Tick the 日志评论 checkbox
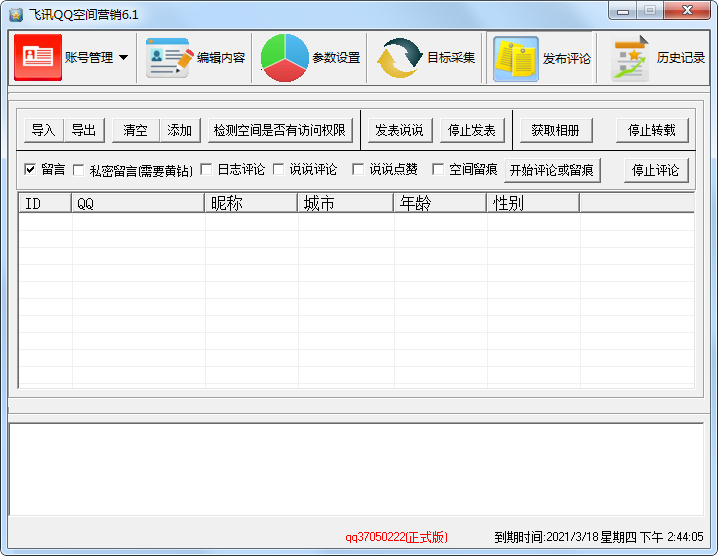Image resolution: width=718 pixels, height=556 pixels. click(206, 169)
